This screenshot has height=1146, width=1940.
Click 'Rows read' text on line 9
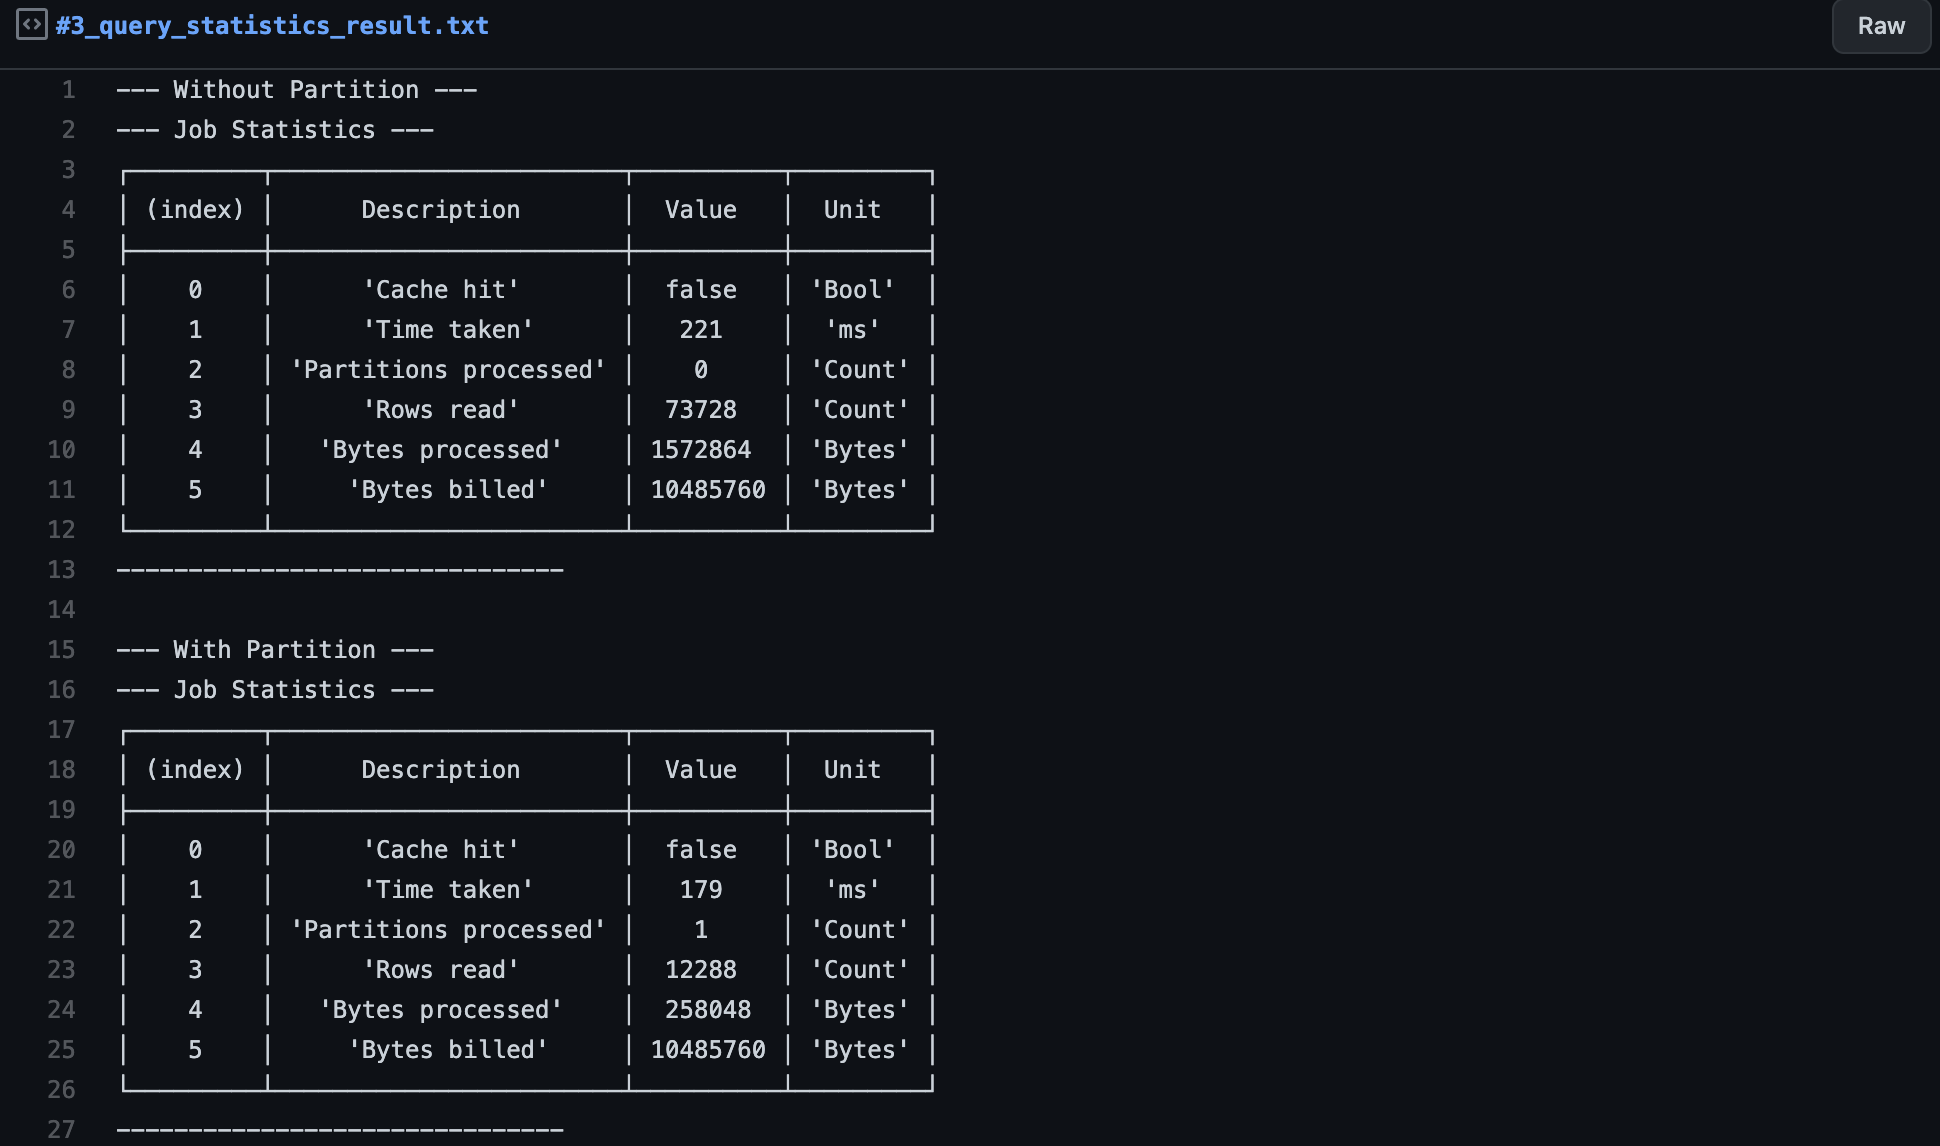pyautogui.click(x=441, y=410)
